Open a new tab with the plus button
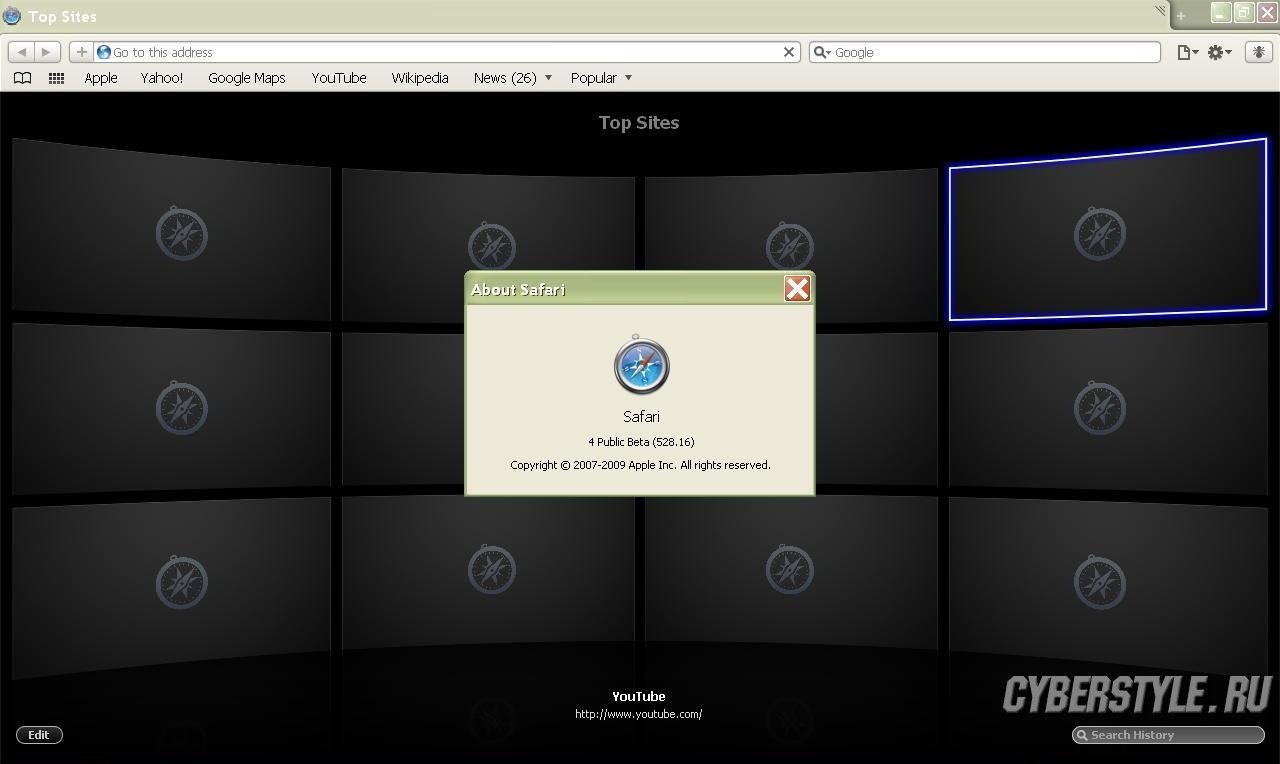The width and height of the screenshot is (1280, 764). [x=1181, y=16]
